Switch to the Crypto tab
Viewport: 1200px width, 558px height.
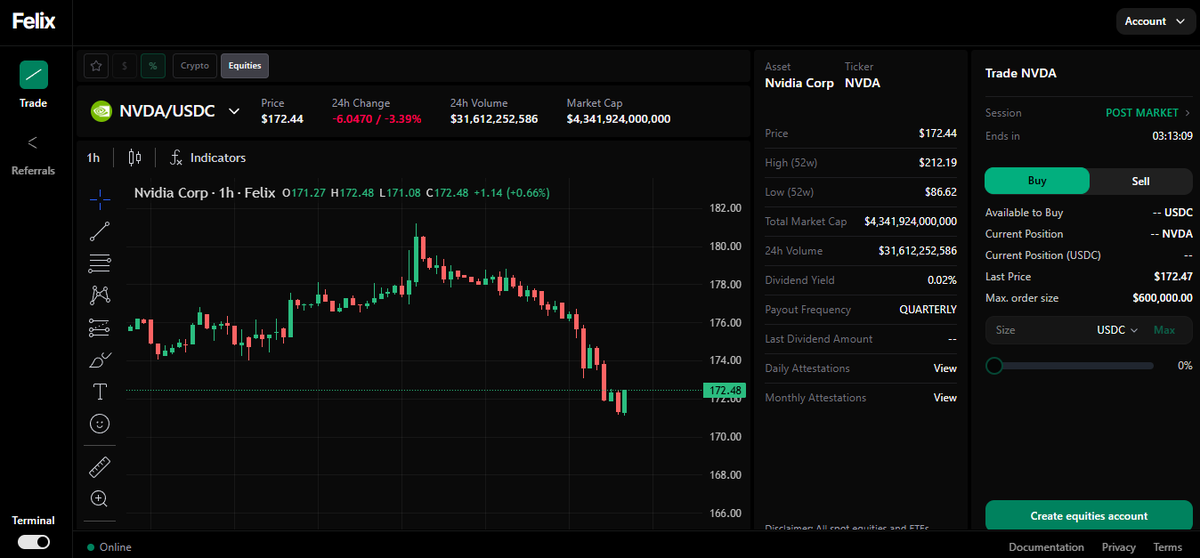coord(195,65)
